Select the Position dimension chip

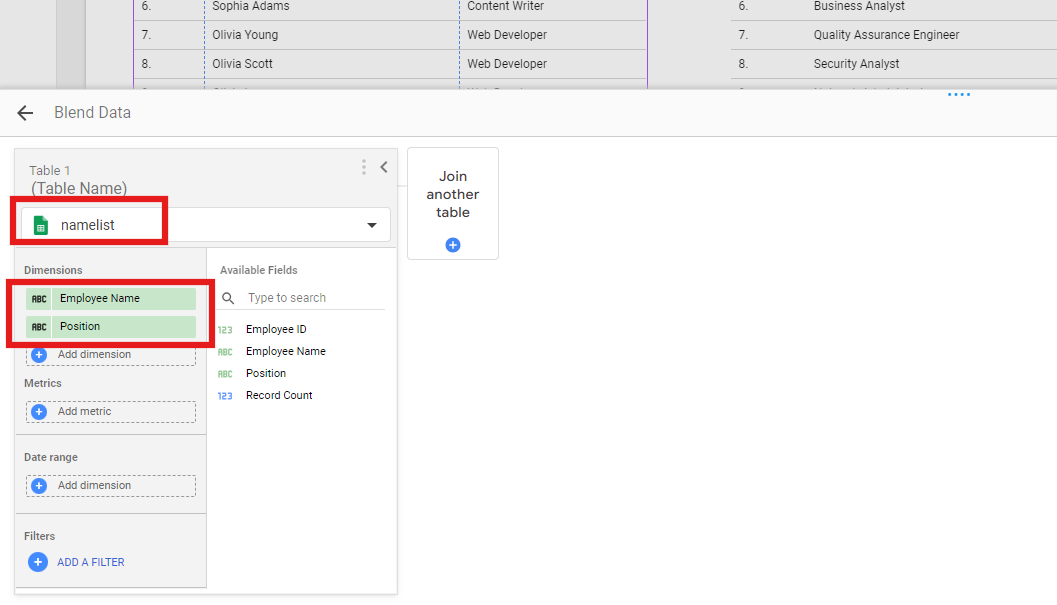point(123,326)
